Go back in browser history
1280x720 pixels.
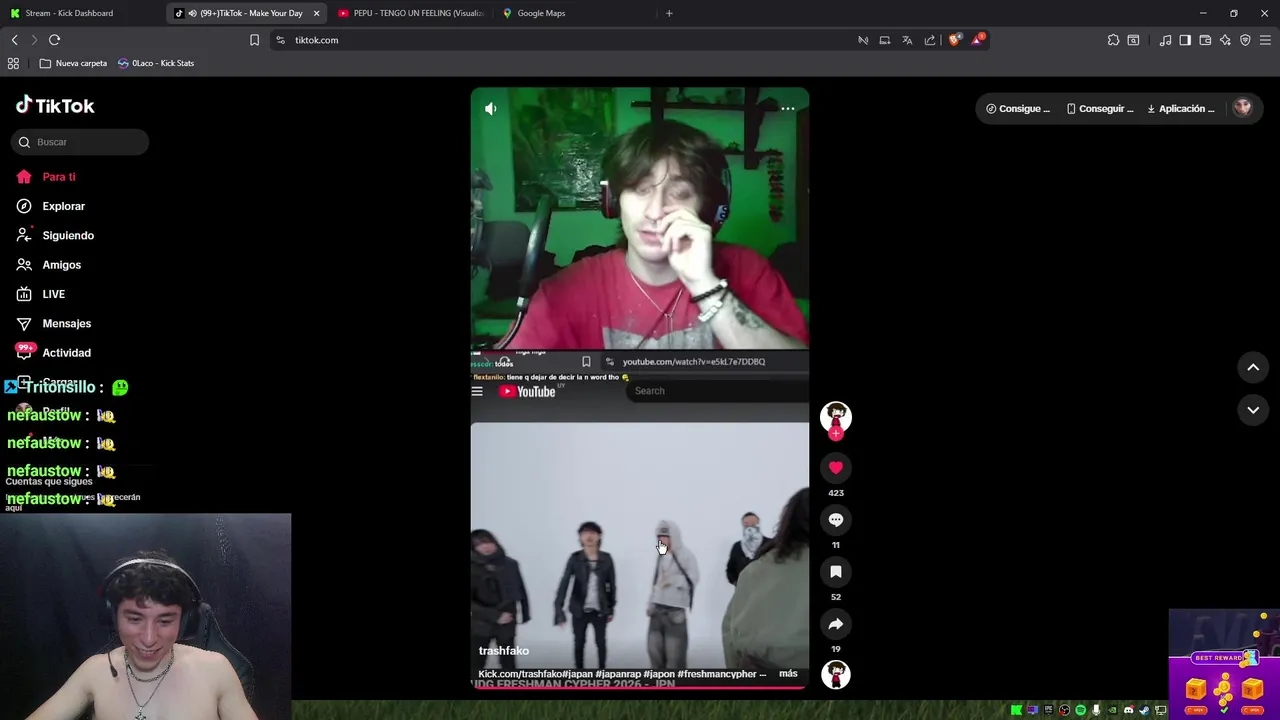14,40
